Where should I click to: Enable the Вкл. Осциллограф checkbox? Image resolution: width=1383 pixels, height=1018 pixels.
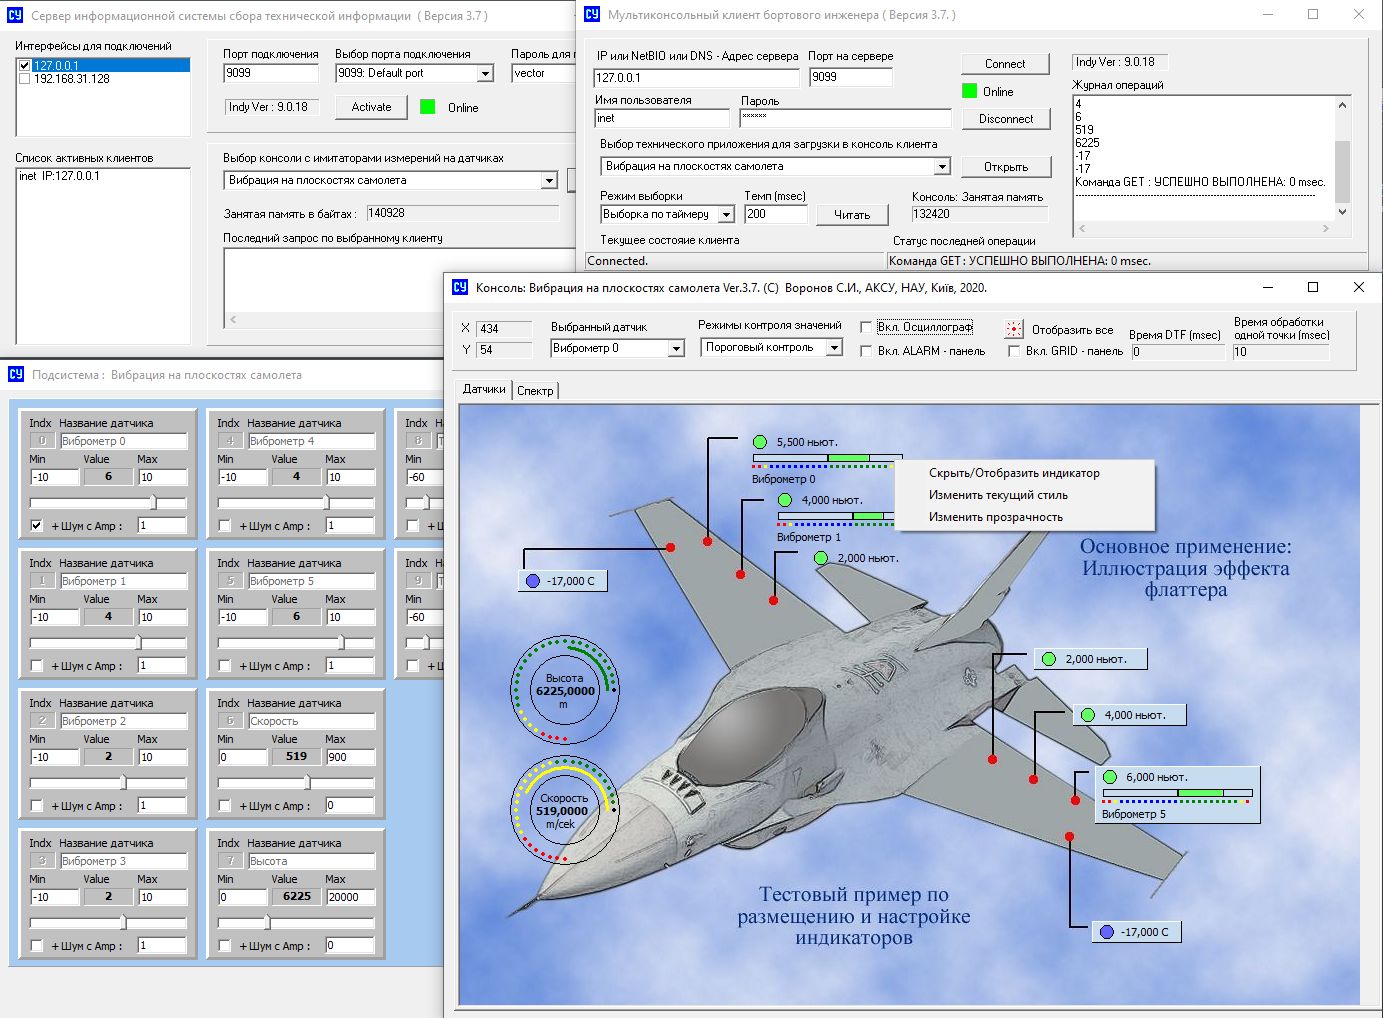(866, 327)
